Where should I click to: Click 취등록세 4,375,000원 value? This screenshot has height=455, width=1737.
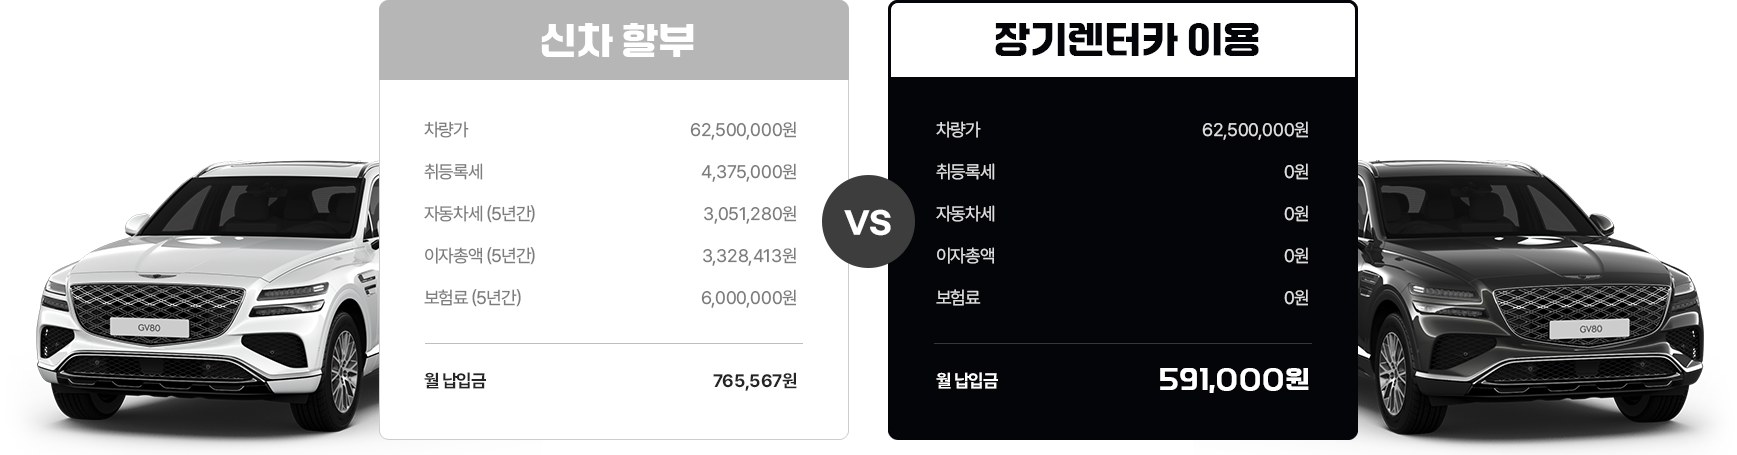748,172
